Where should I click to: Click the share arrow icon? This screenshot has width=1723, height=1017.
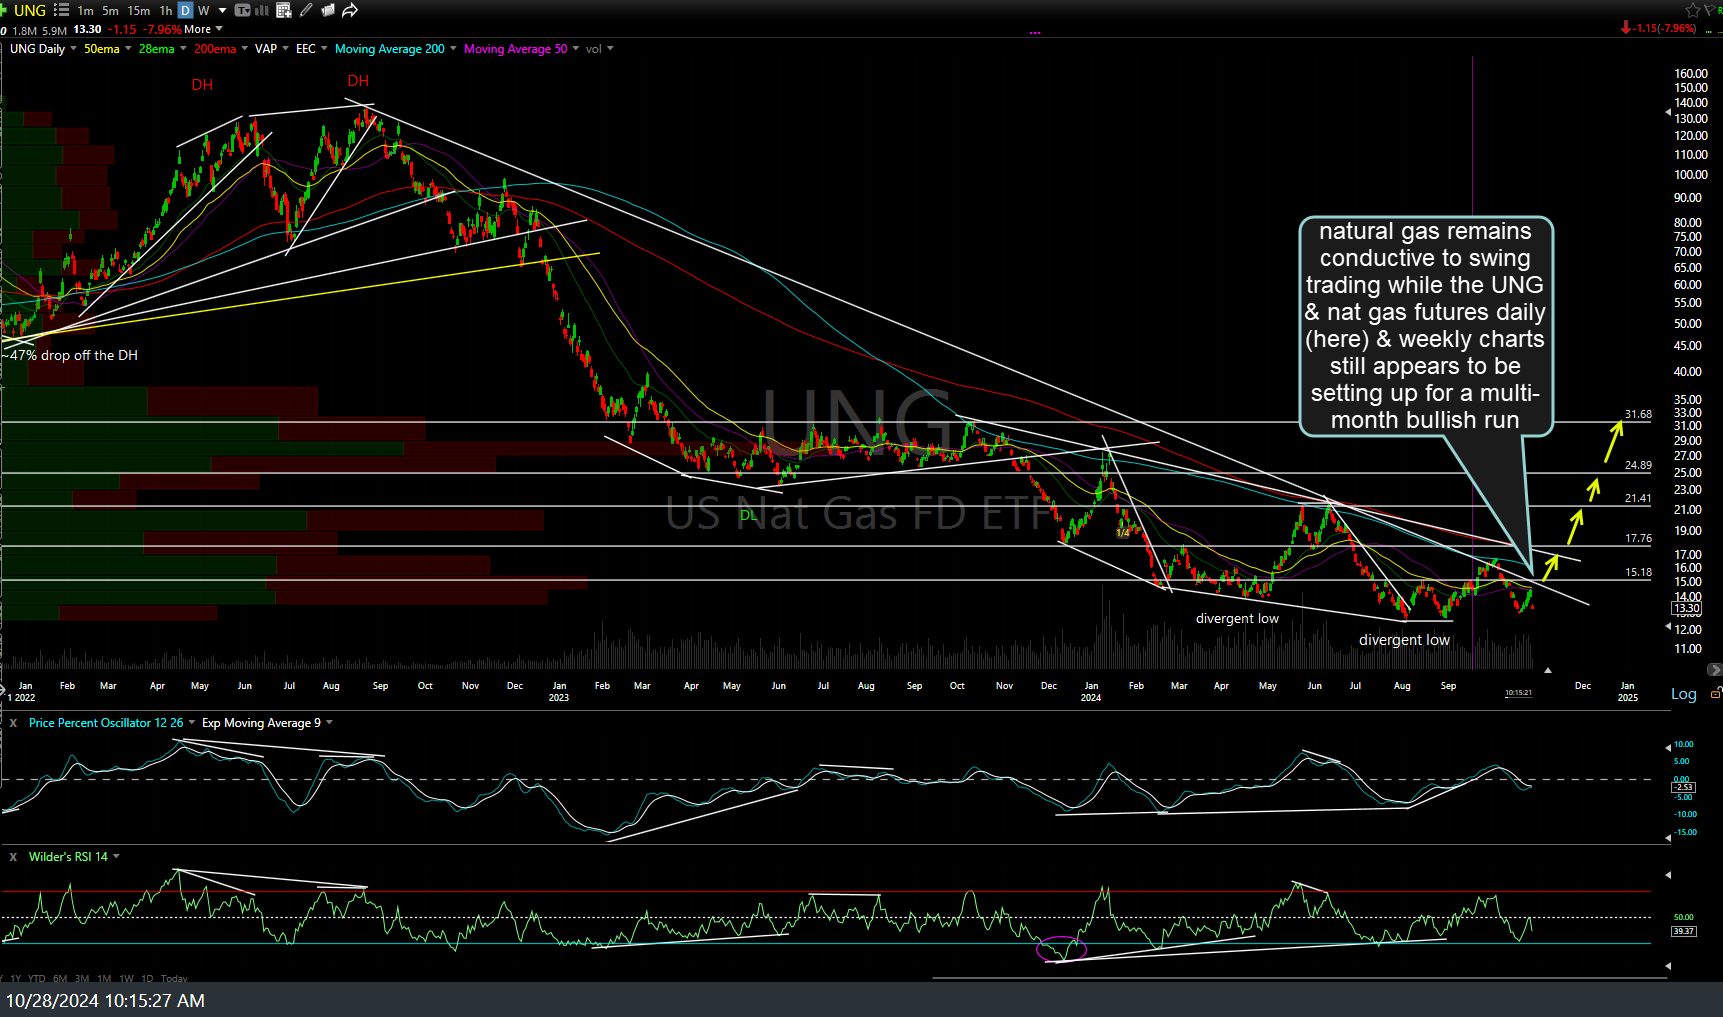350,10
